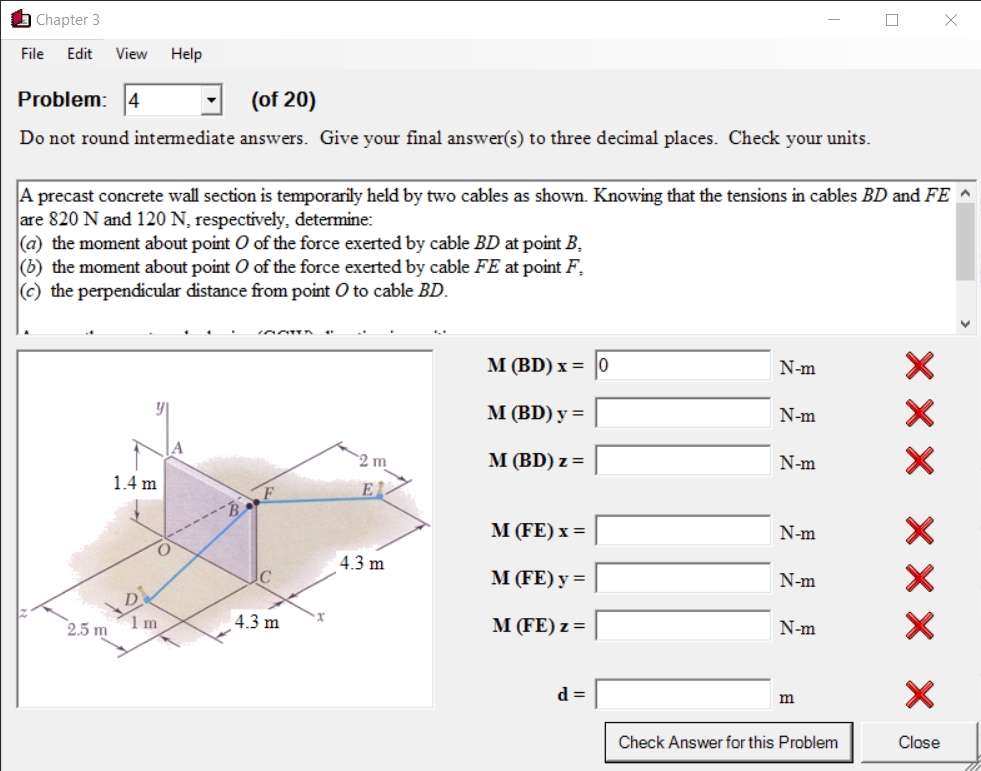981x771 pixels.
Task: Click the "d =" label
Action: 571,695
